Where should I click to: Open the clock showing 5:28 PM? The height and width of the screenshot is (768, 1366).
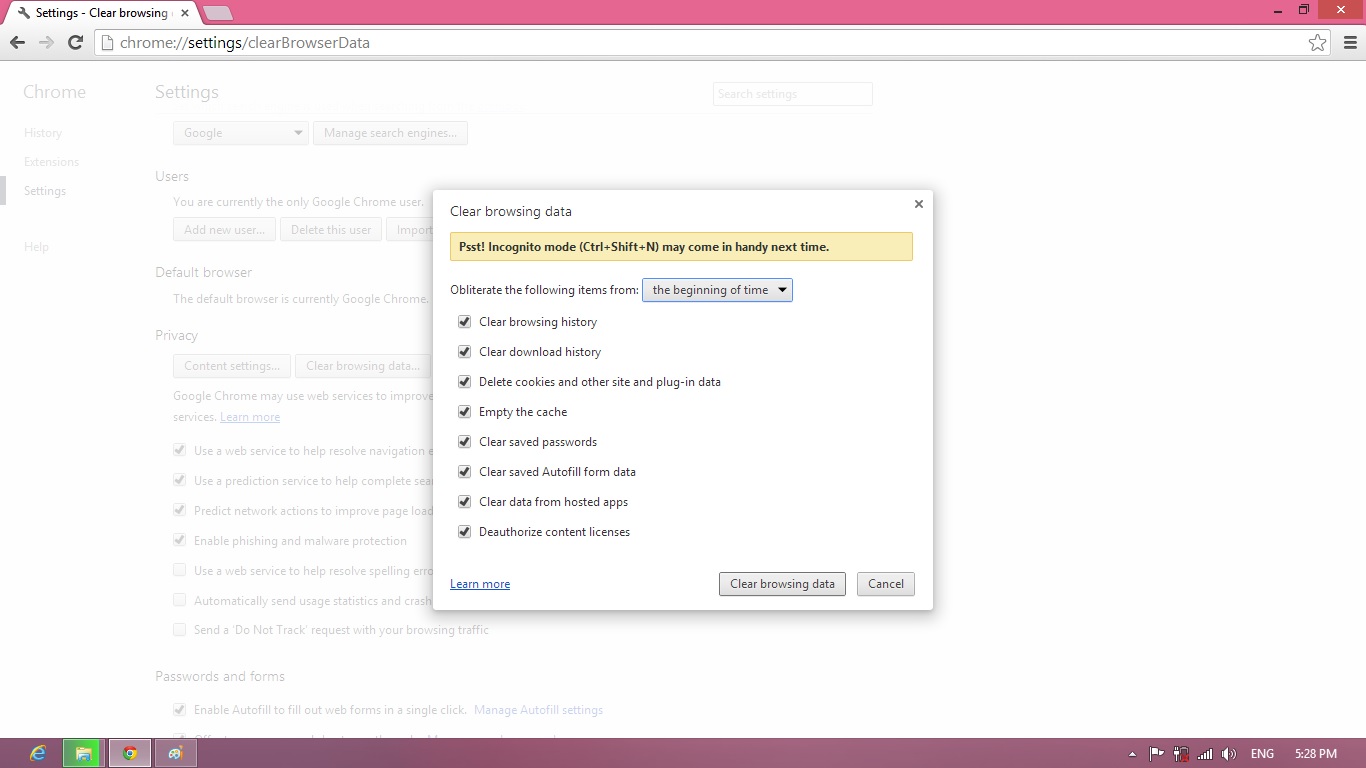1315,754
